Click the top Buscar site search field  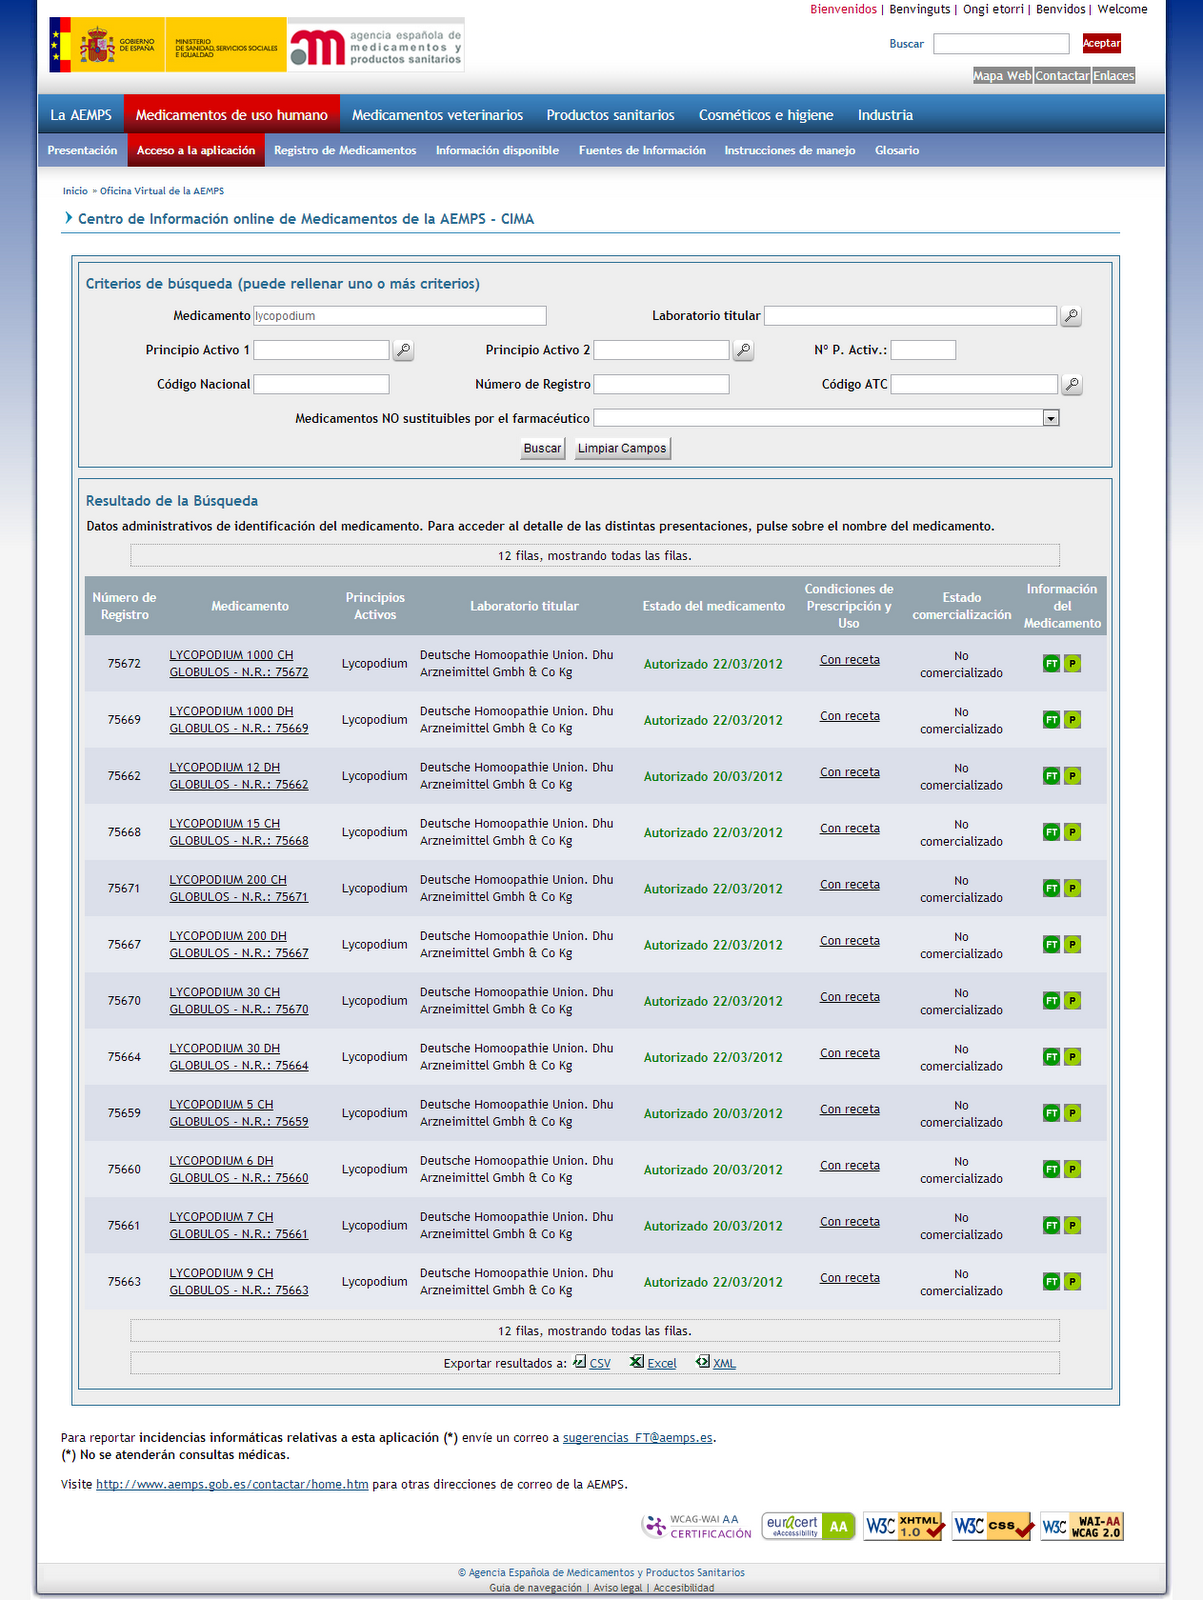click(1001, 43)
